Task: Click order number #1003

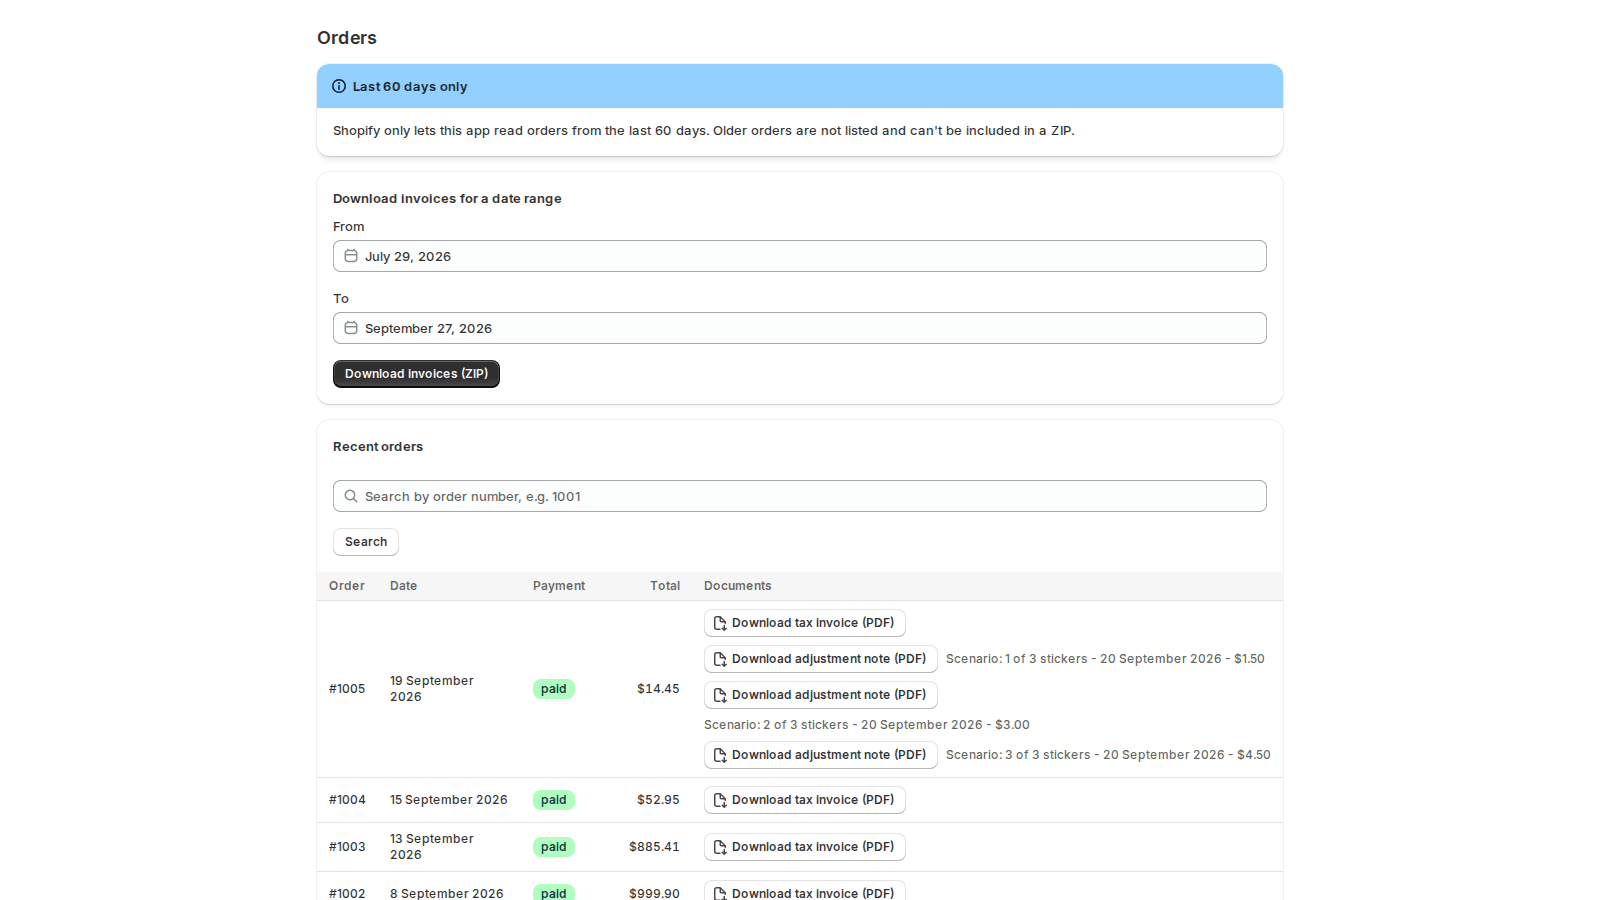Action: coord(347,847)
